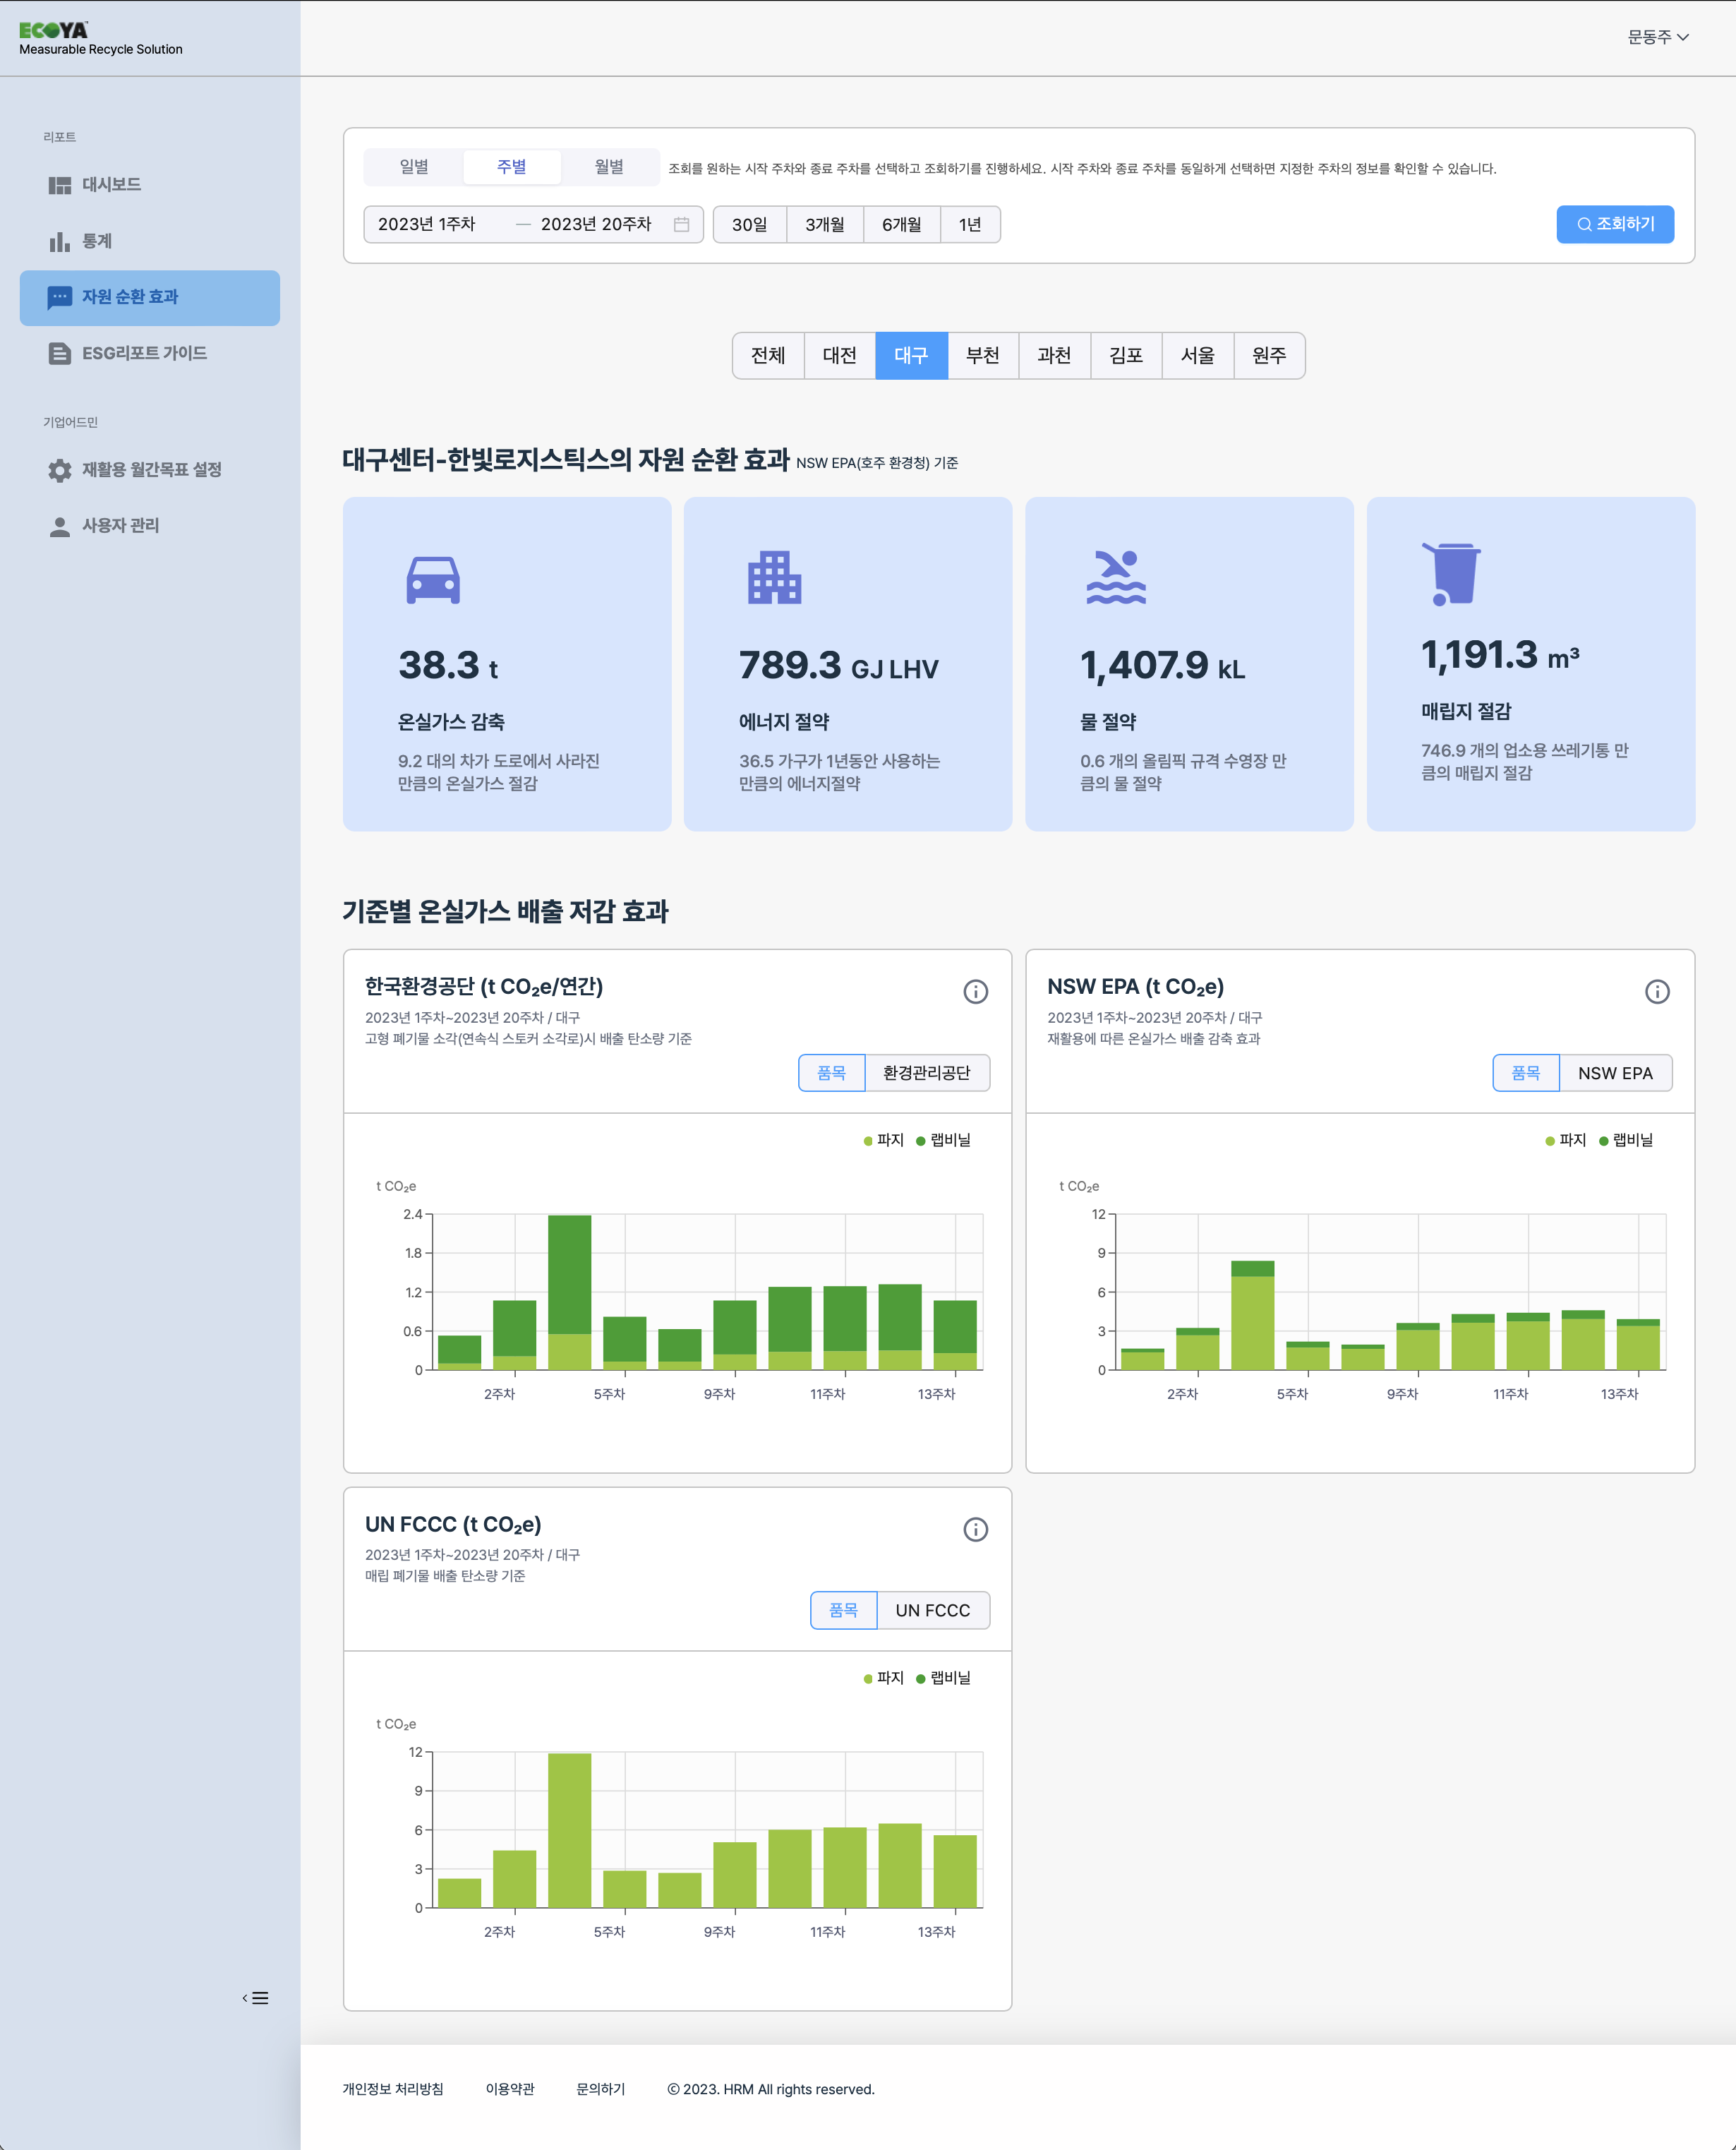The image size is (1736, 2150).
Task: Click the swimmer icon on water saving card
Action: coord(1116,577)
